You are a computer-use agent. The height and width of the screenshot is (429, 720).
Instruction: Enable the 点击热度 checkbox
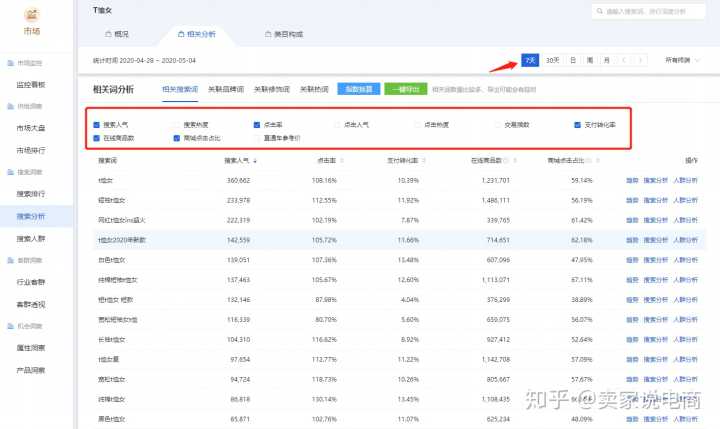coord(417,125)
